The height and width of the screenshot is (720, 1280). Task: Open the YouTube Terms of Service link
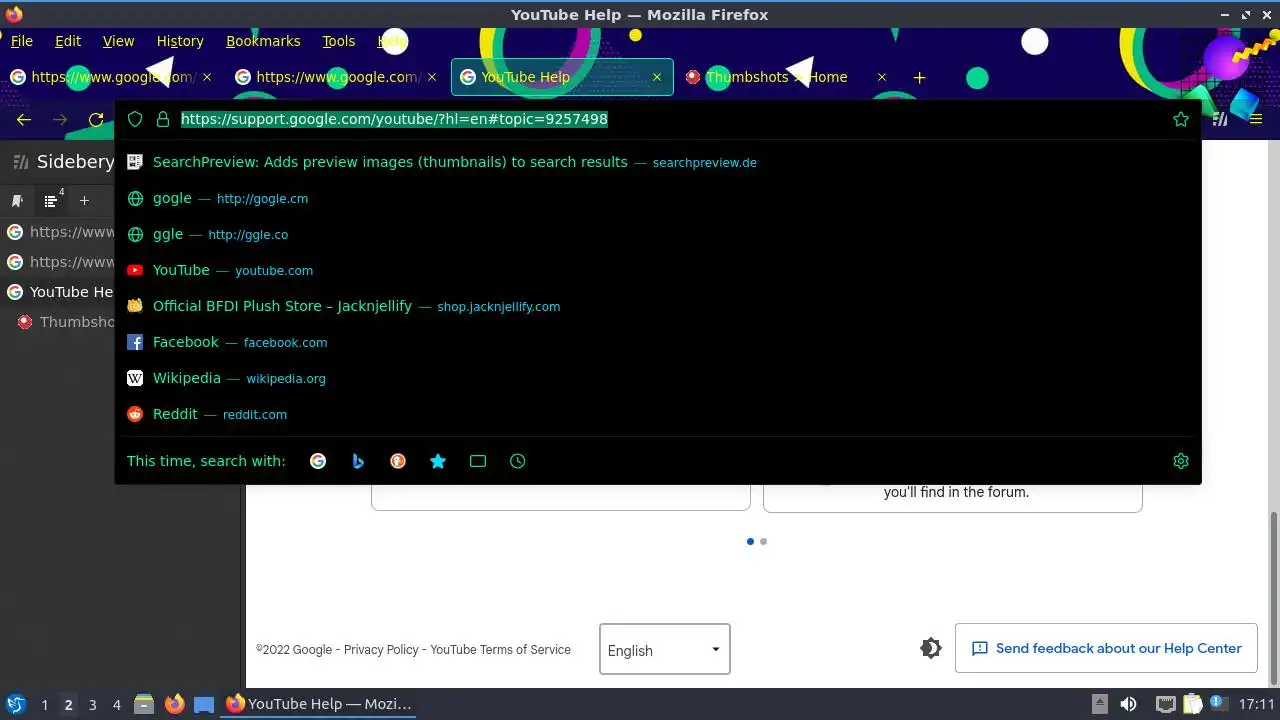(x=500, y=650)
